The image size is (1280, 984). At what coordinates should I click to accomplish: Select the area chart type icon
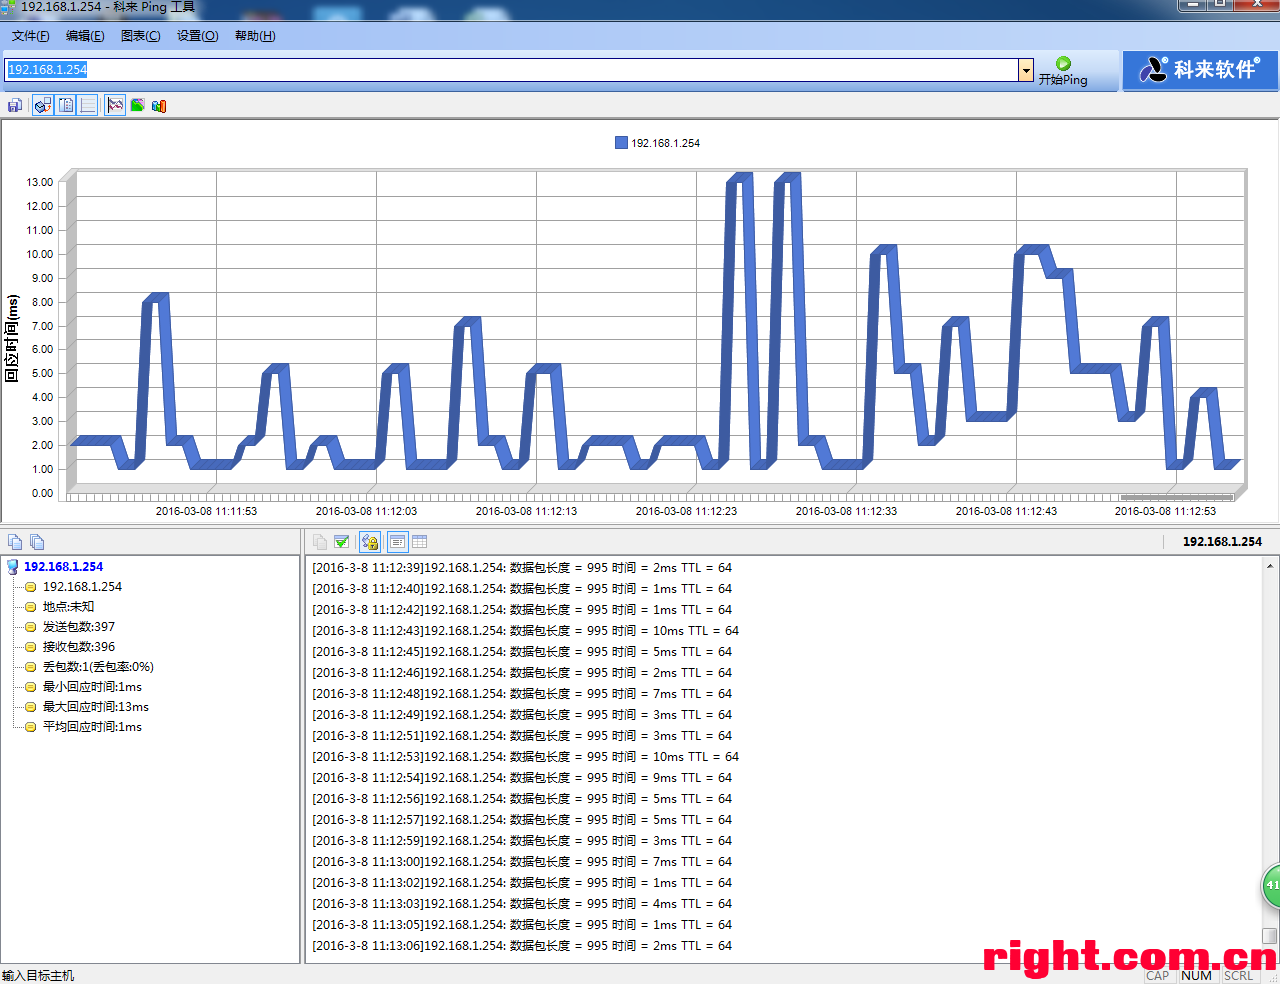click(x=137, y=105)
